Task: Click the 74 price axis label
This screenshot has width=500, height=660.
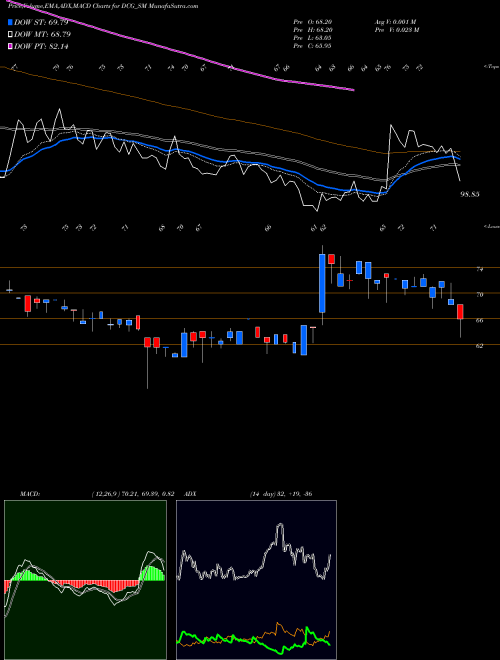Action: (479, 269)
